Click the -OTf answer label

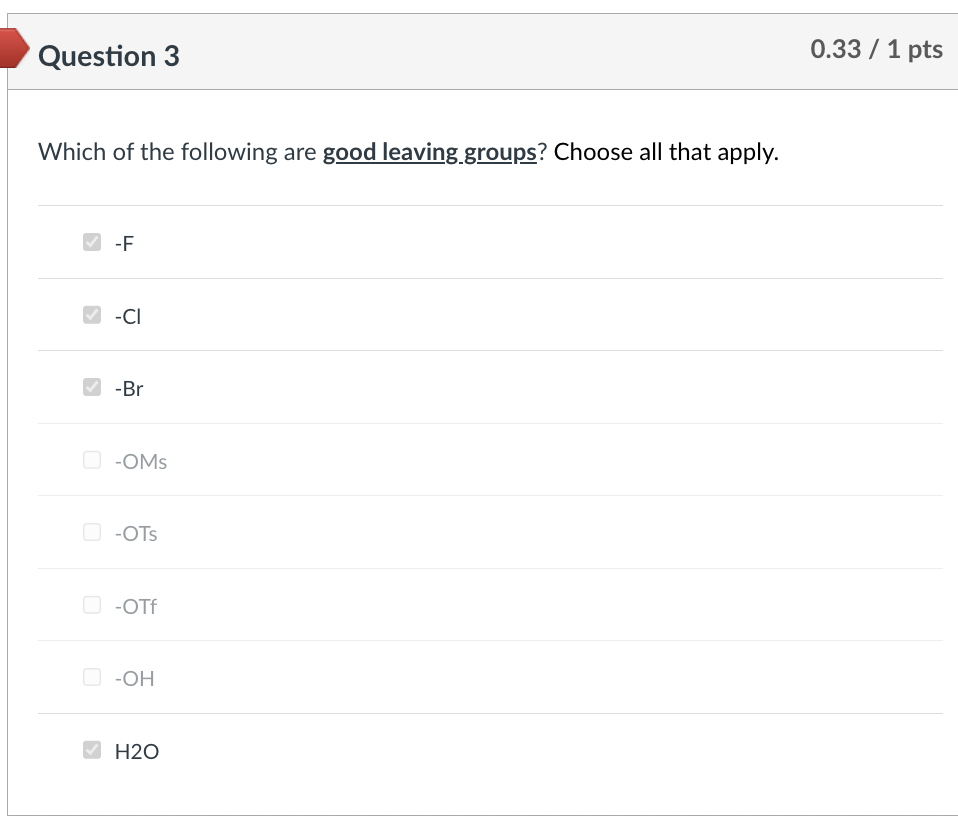[136, 607]
